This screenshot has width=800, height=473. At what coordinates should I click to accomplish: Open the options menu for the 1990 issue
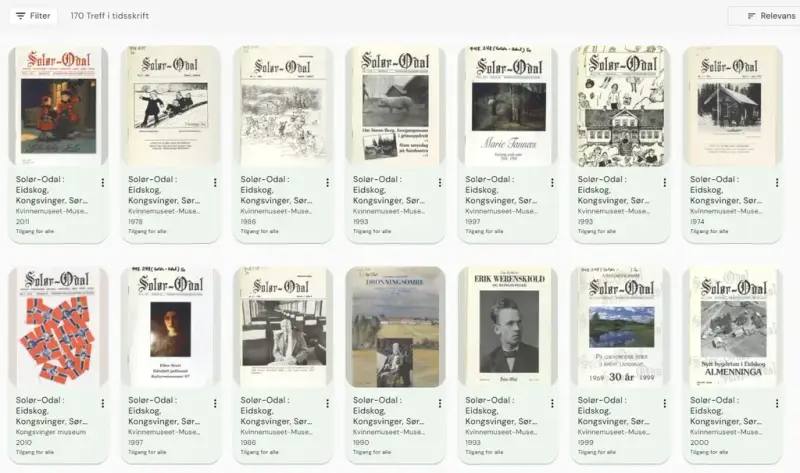pyautogui.click(x=439, y=404)
